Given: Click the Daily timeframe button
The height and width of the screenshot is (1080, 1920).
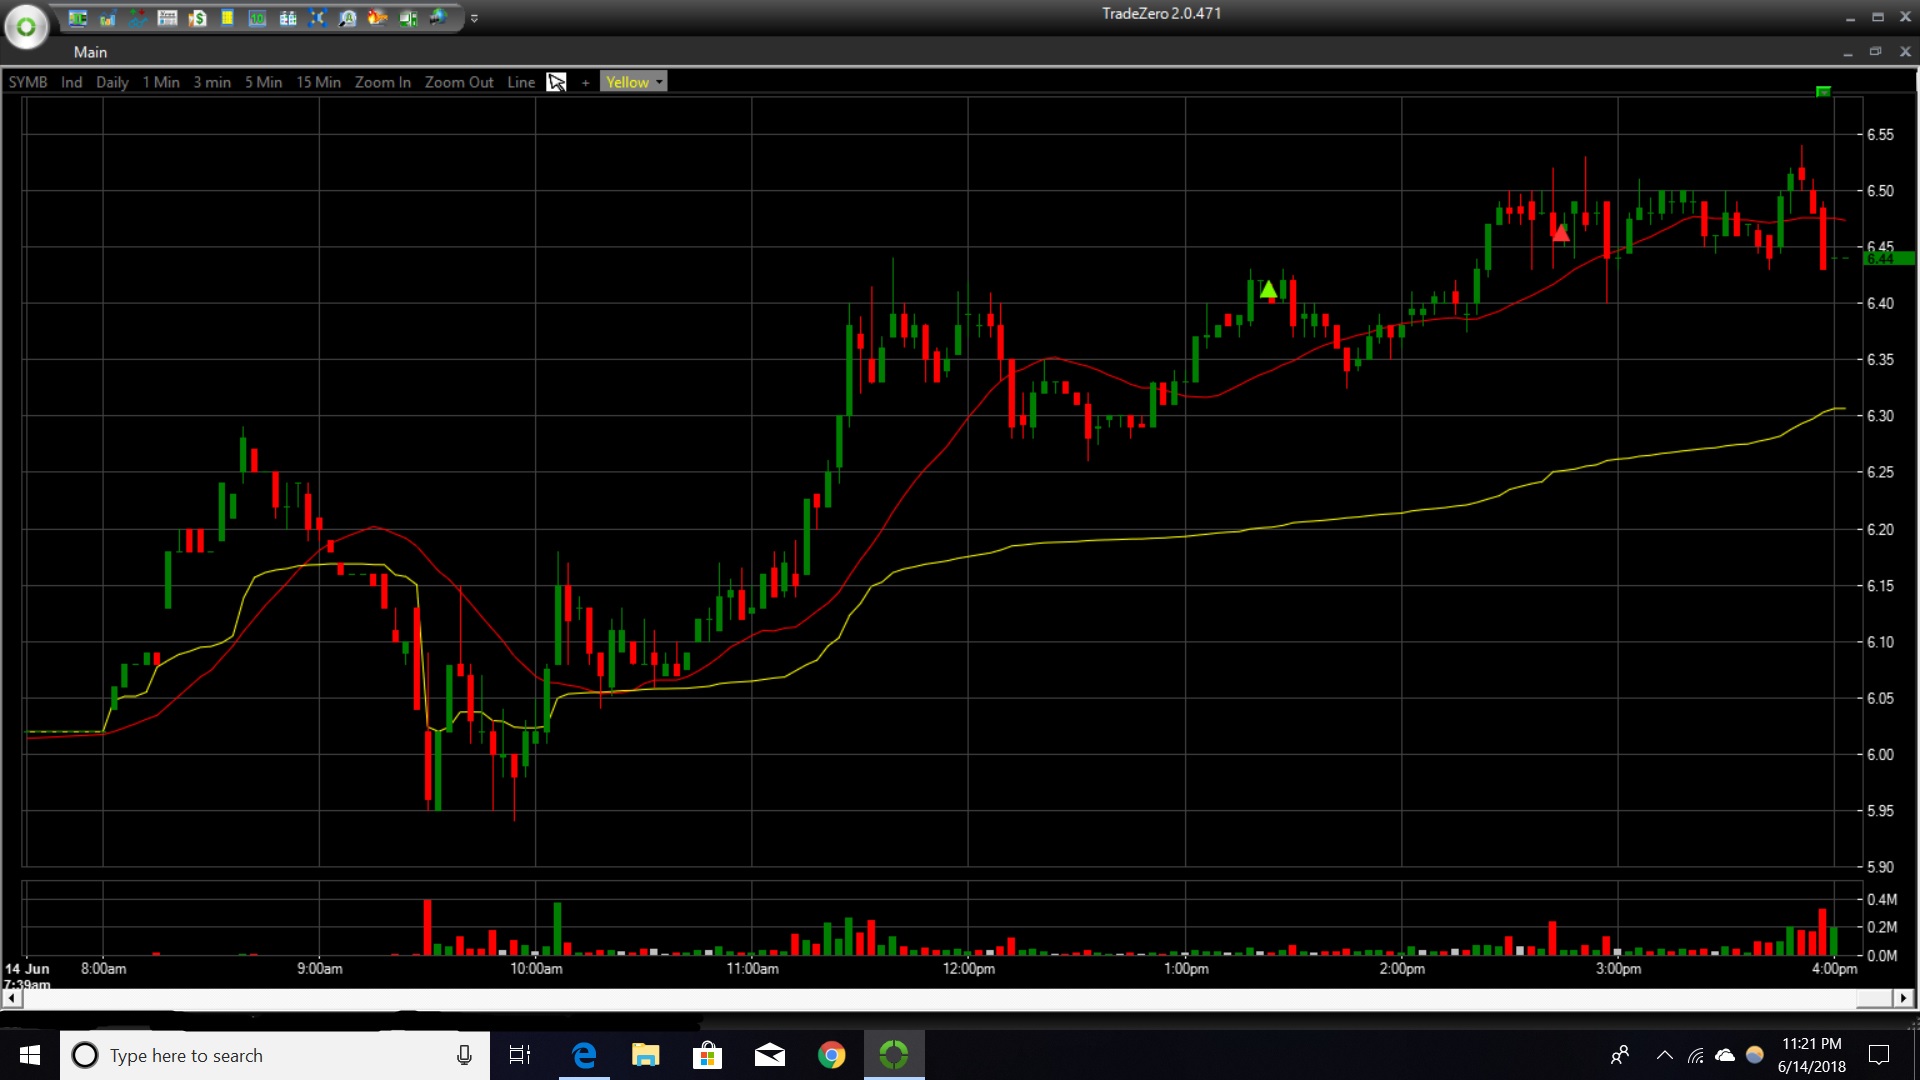Looking at the screenshot, I should coord(112,82).
